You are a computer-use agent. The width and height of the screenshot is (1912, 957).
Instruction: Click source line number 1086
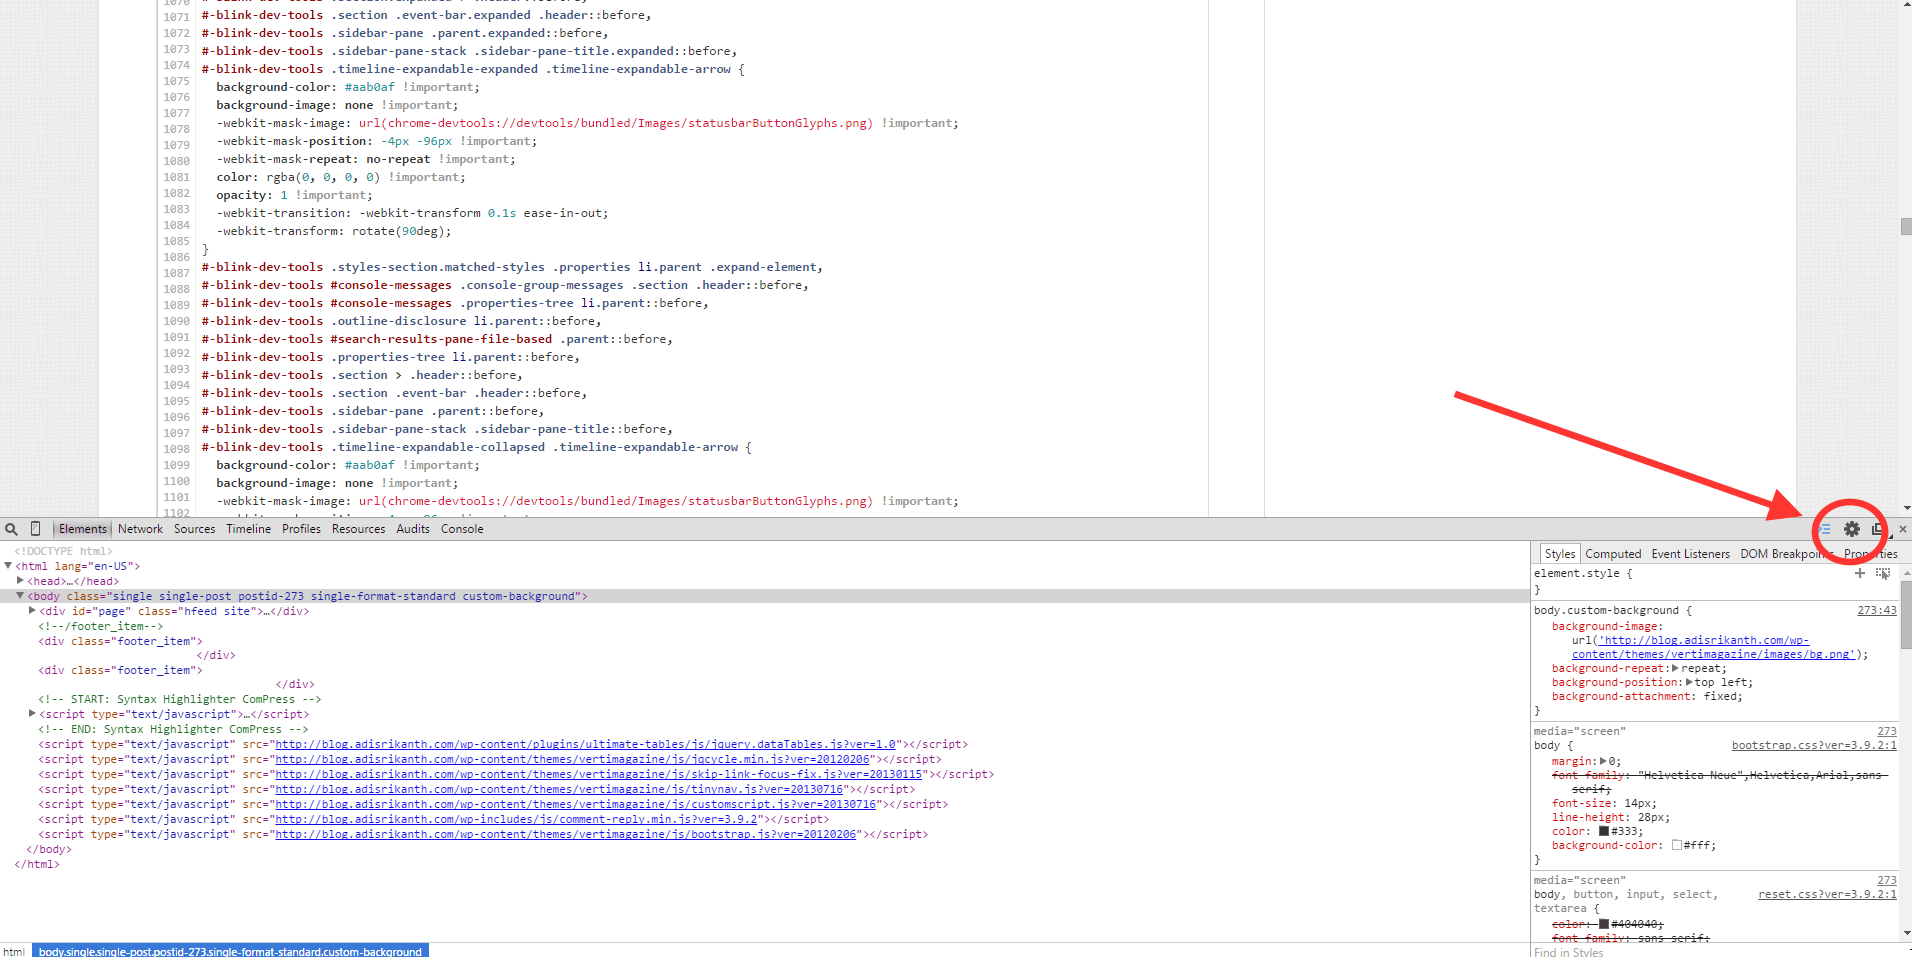[x=177, y=257]
